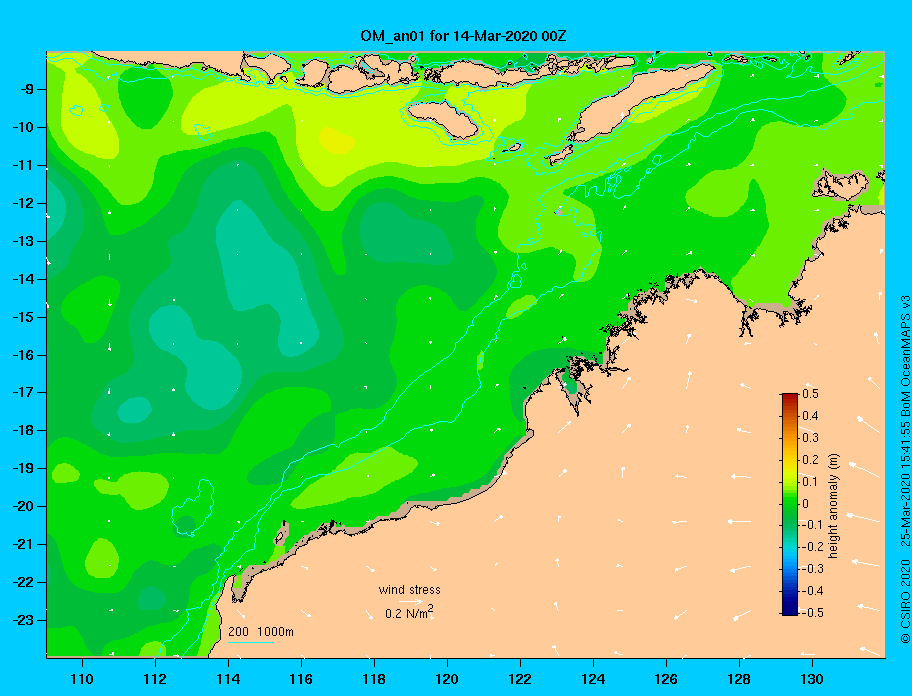Click latitude axis label "-20"
The image size is (912, 696).
click(x=23, y=506)
